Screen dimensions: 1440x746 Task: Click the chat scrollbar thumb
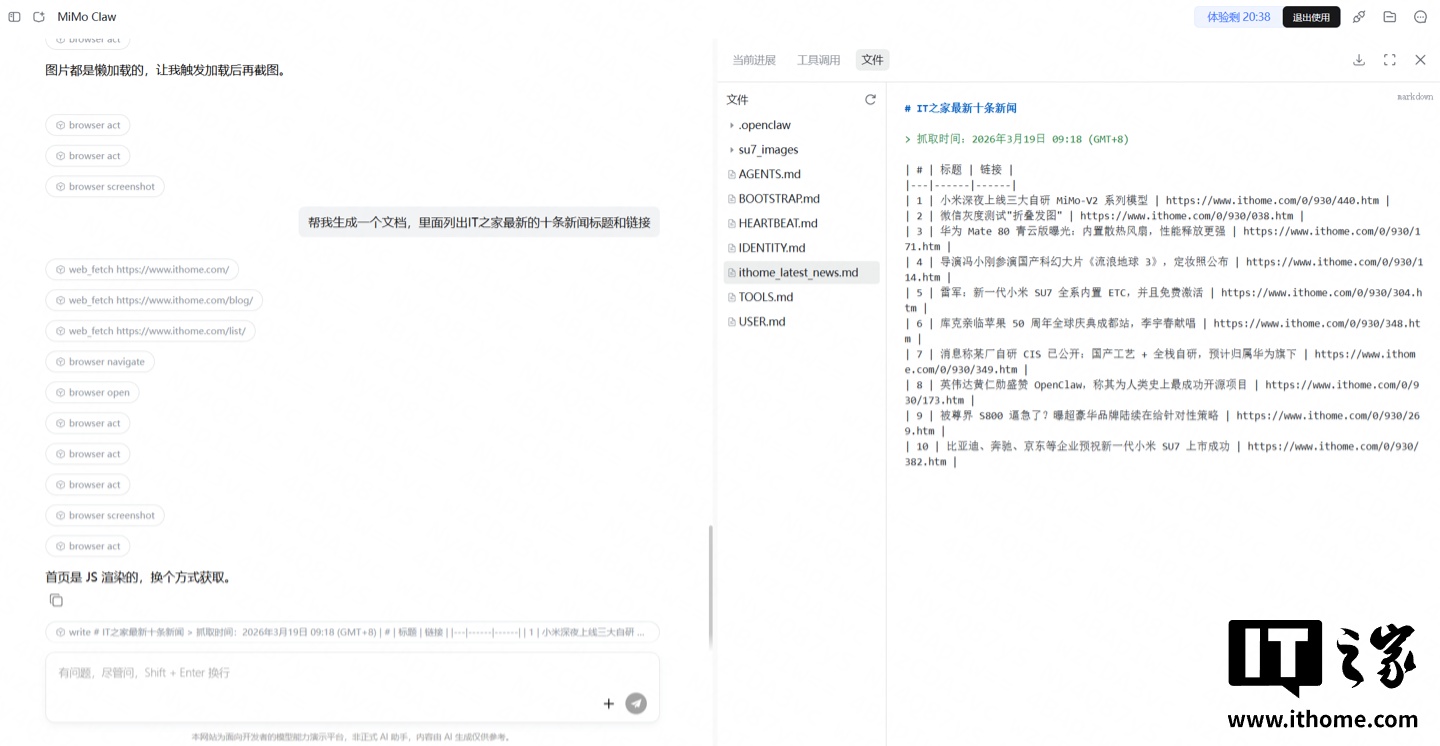pos(710,588)
